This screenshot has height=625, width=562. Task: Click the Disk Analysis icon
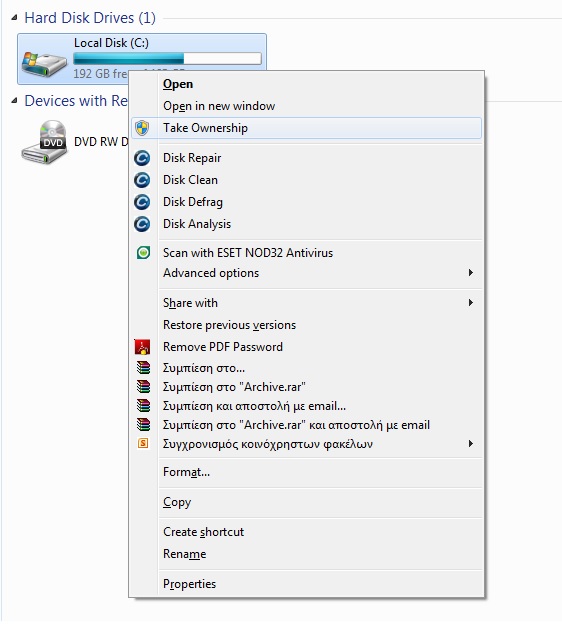pos(142,224)
